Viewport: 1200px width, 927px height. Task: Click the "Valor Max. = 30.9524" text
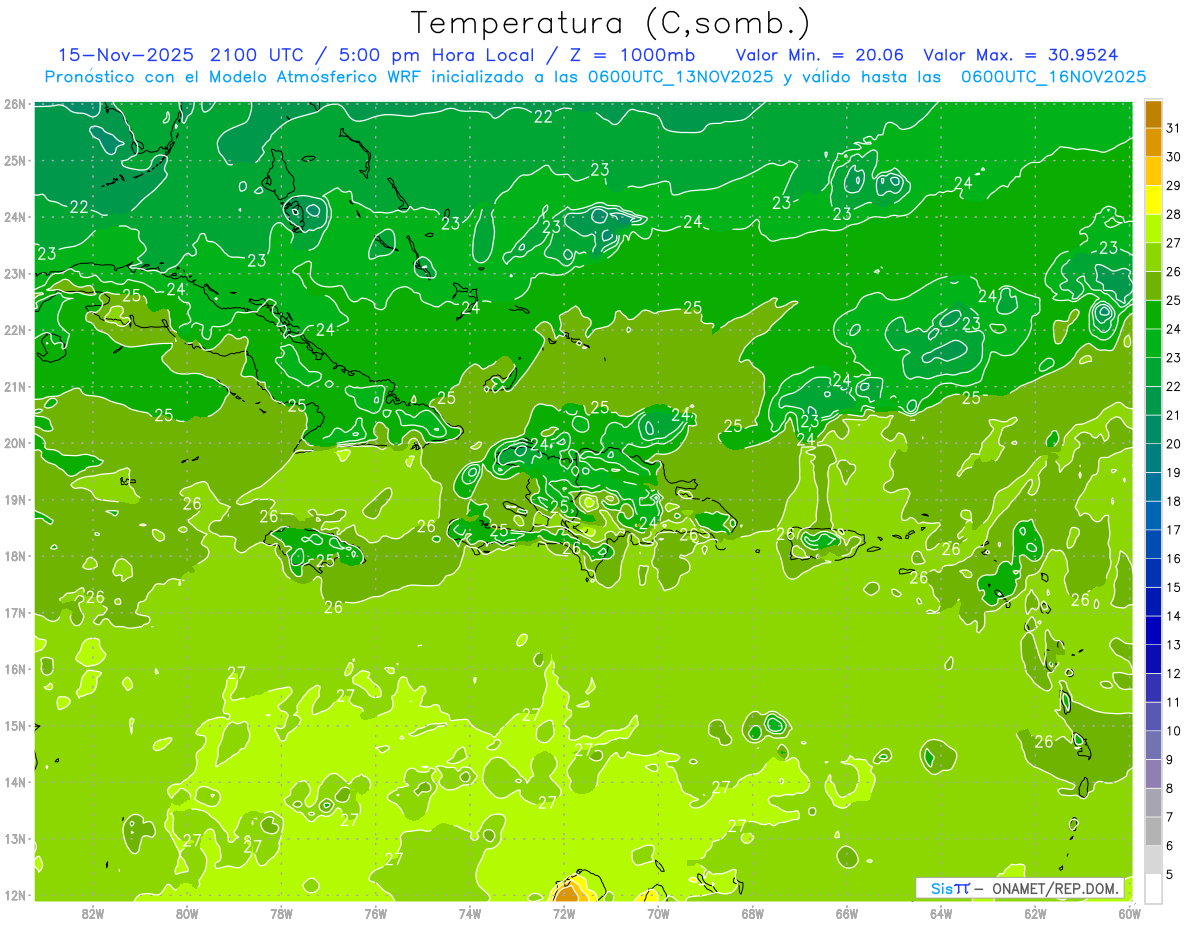tap(1021, 55)
